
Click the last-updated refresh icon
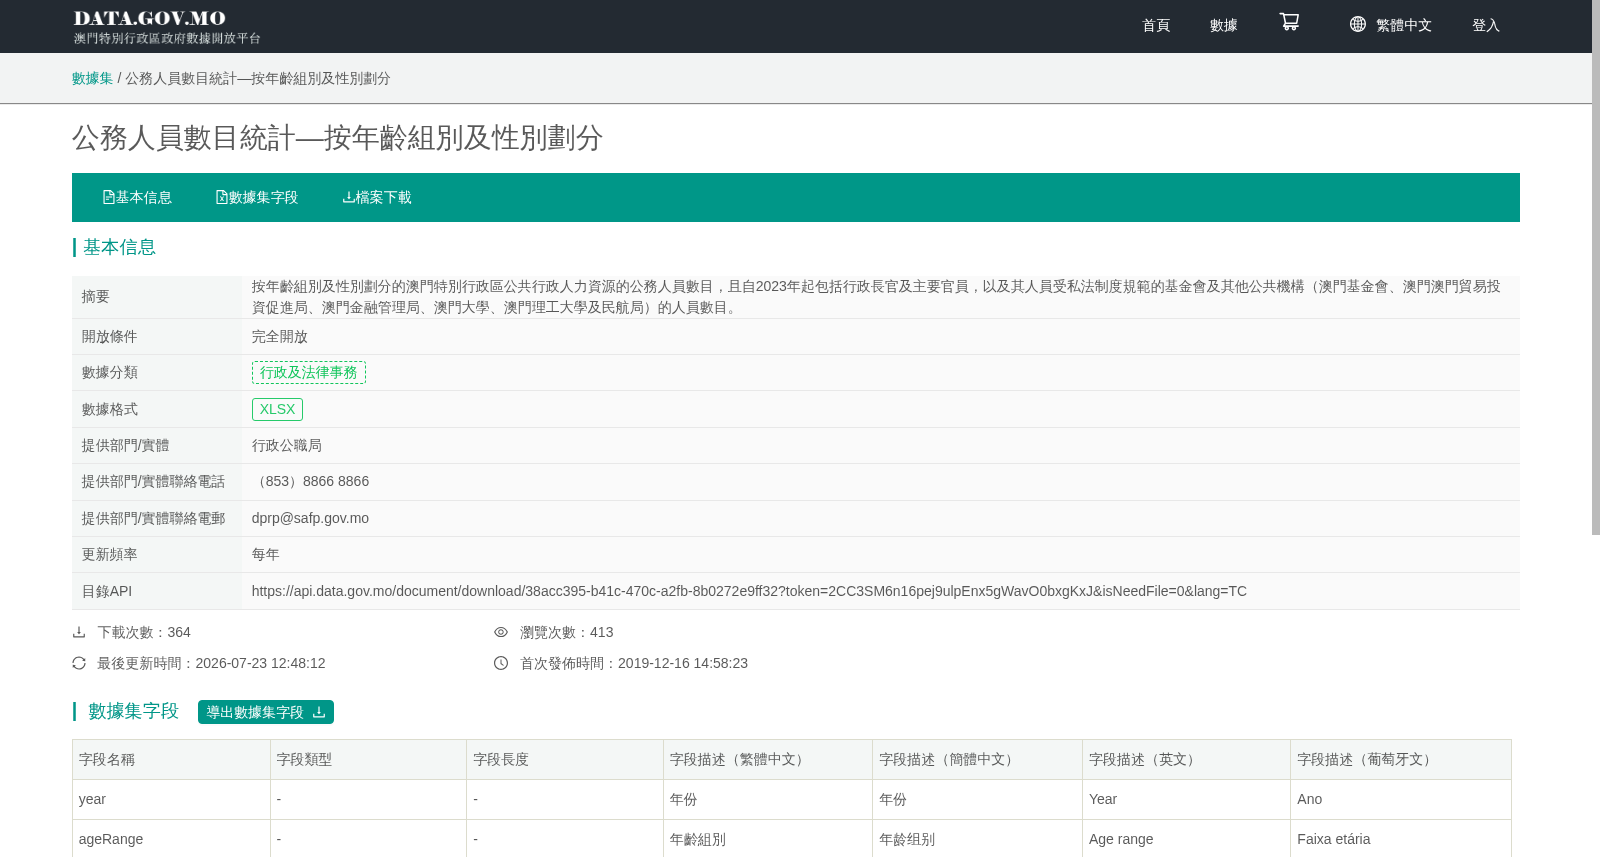tap(79, 663)
